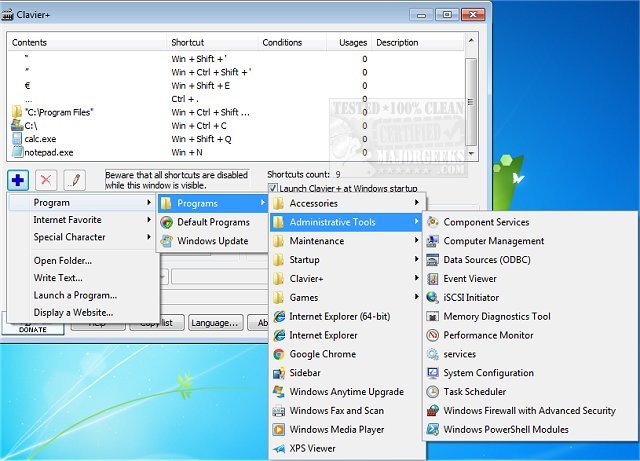The height and width of the screenshot is (461, 640).
Task: Pick Performance Monitor
Action: tap(530, 335)
